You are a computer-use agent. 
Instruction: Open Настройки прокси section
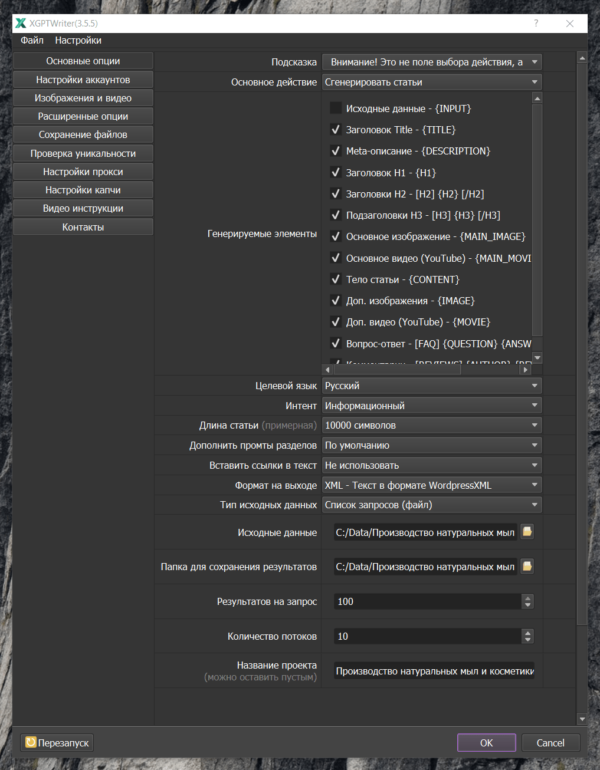tap(83, 171)
